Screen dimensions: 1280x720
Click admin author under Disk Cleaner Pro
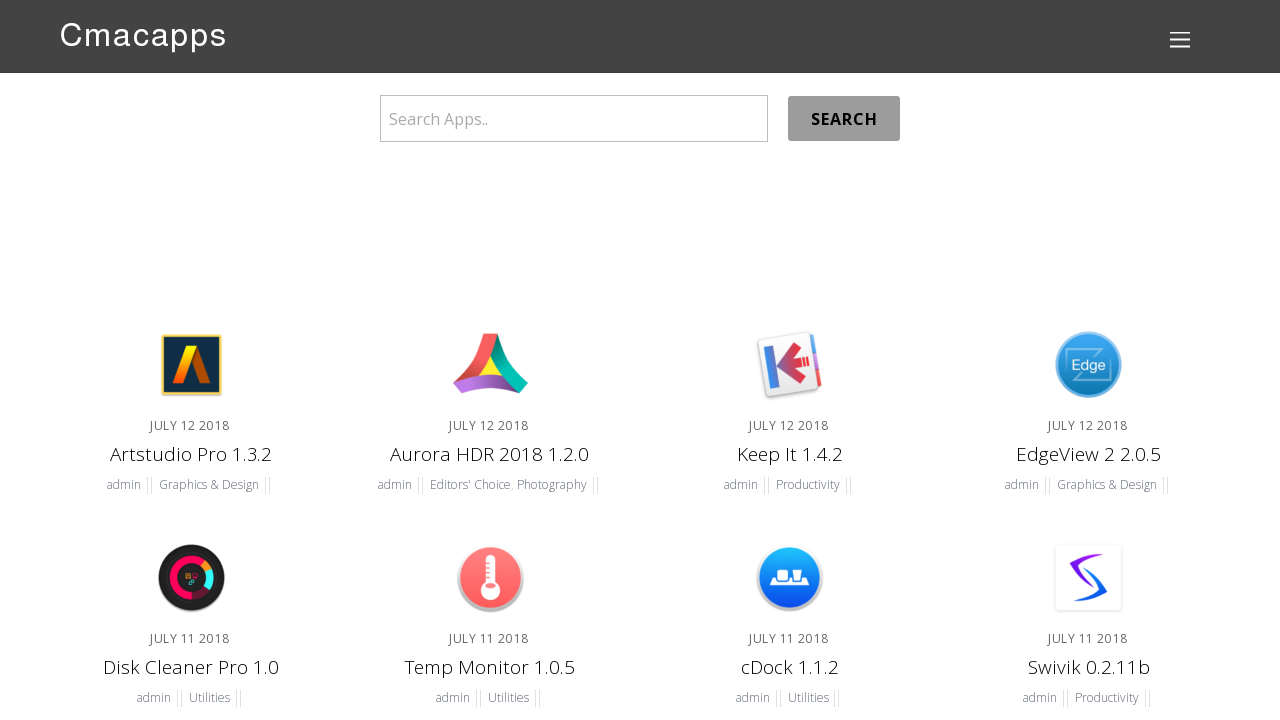click(154, 698)
